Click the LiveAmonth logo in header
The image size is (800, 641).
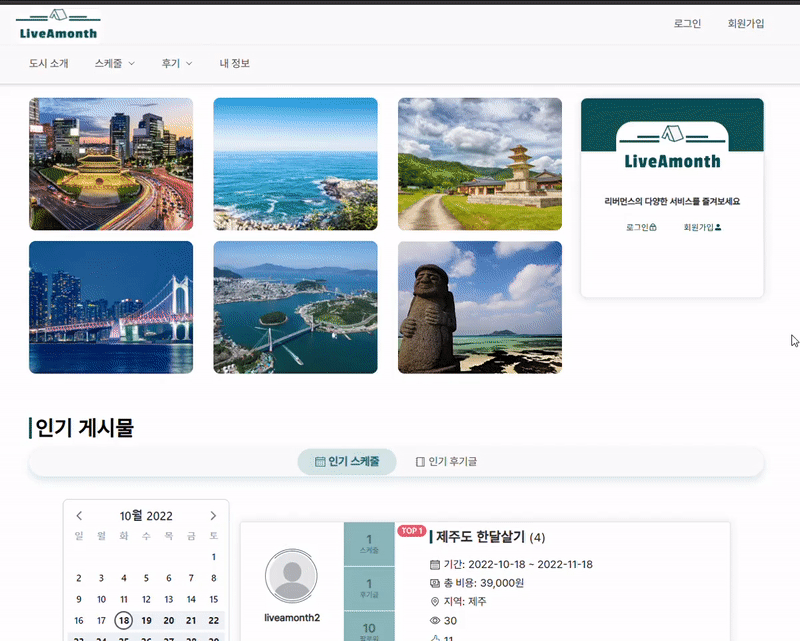click(58, 25)
